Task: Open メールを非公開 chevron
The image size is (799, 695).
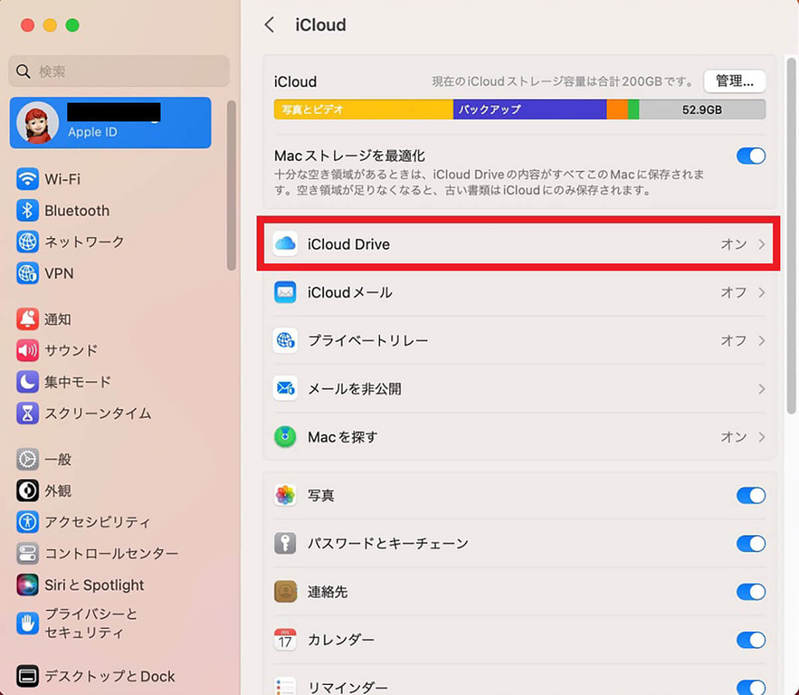Action: tap(761, 389)
